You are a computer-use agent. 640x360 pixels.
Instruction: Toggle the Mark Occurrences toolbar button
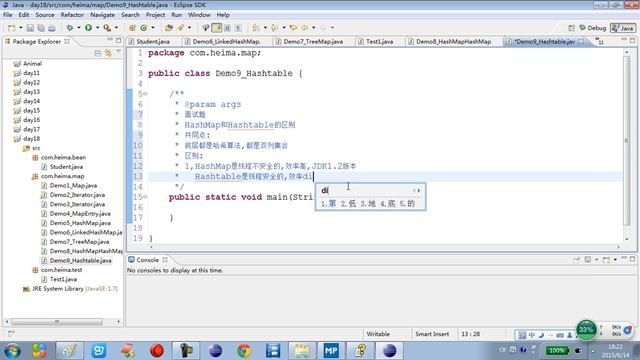tap(217, 28)
